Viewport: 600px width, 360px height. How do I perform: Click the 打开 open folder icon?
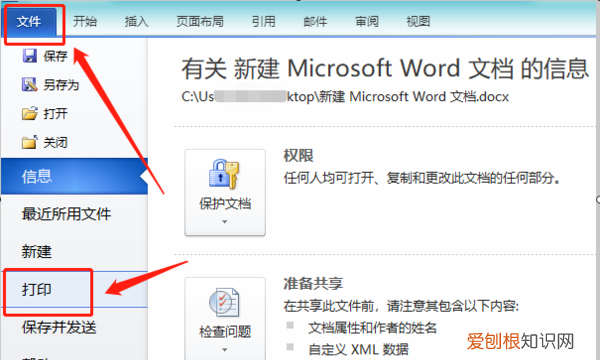tap(29, 113)
